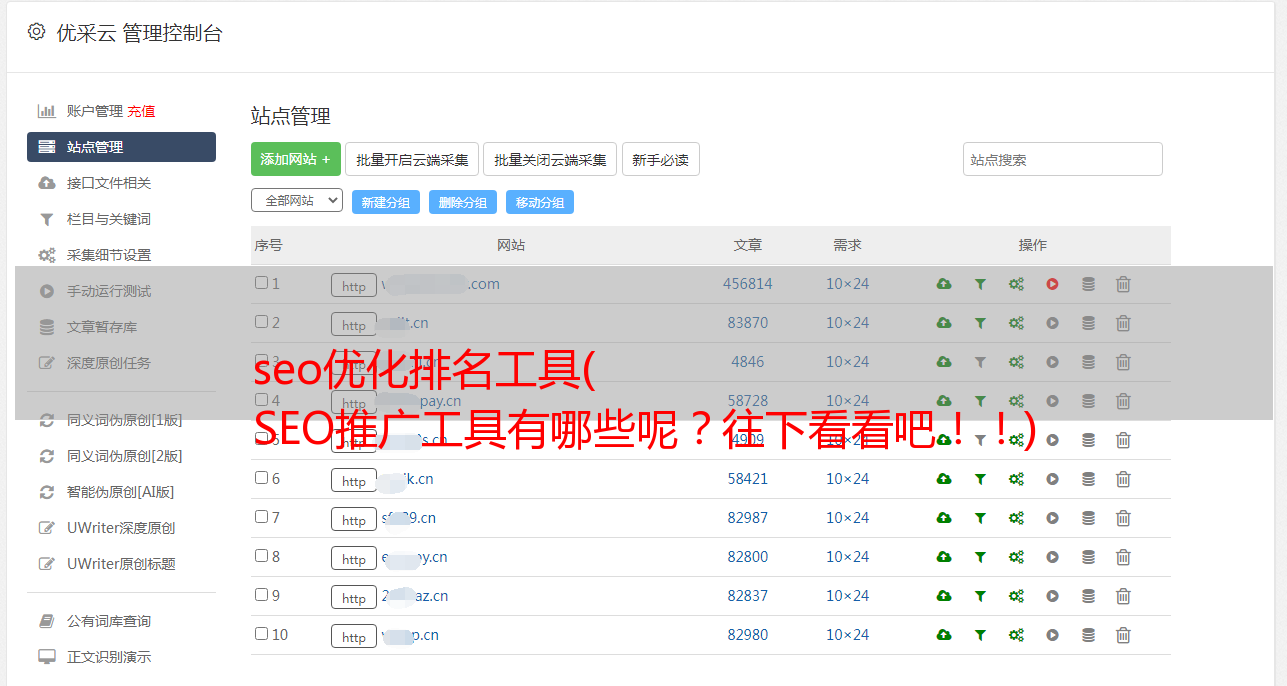
Task: Click filter icon in row 7
Action: (980, 518)
